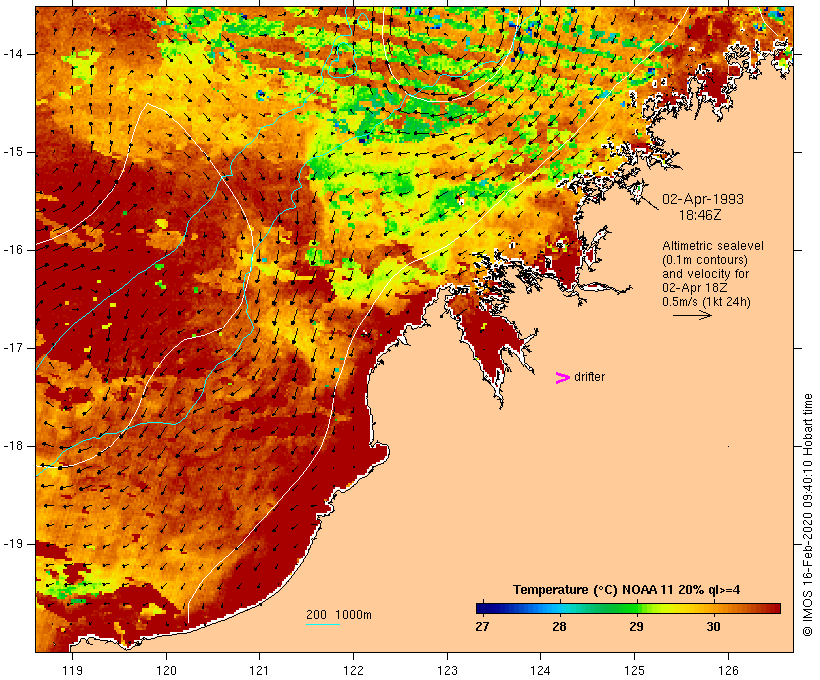Click the colorbar tick label '29'
This screenshot has width=820, height=680.
636,627
